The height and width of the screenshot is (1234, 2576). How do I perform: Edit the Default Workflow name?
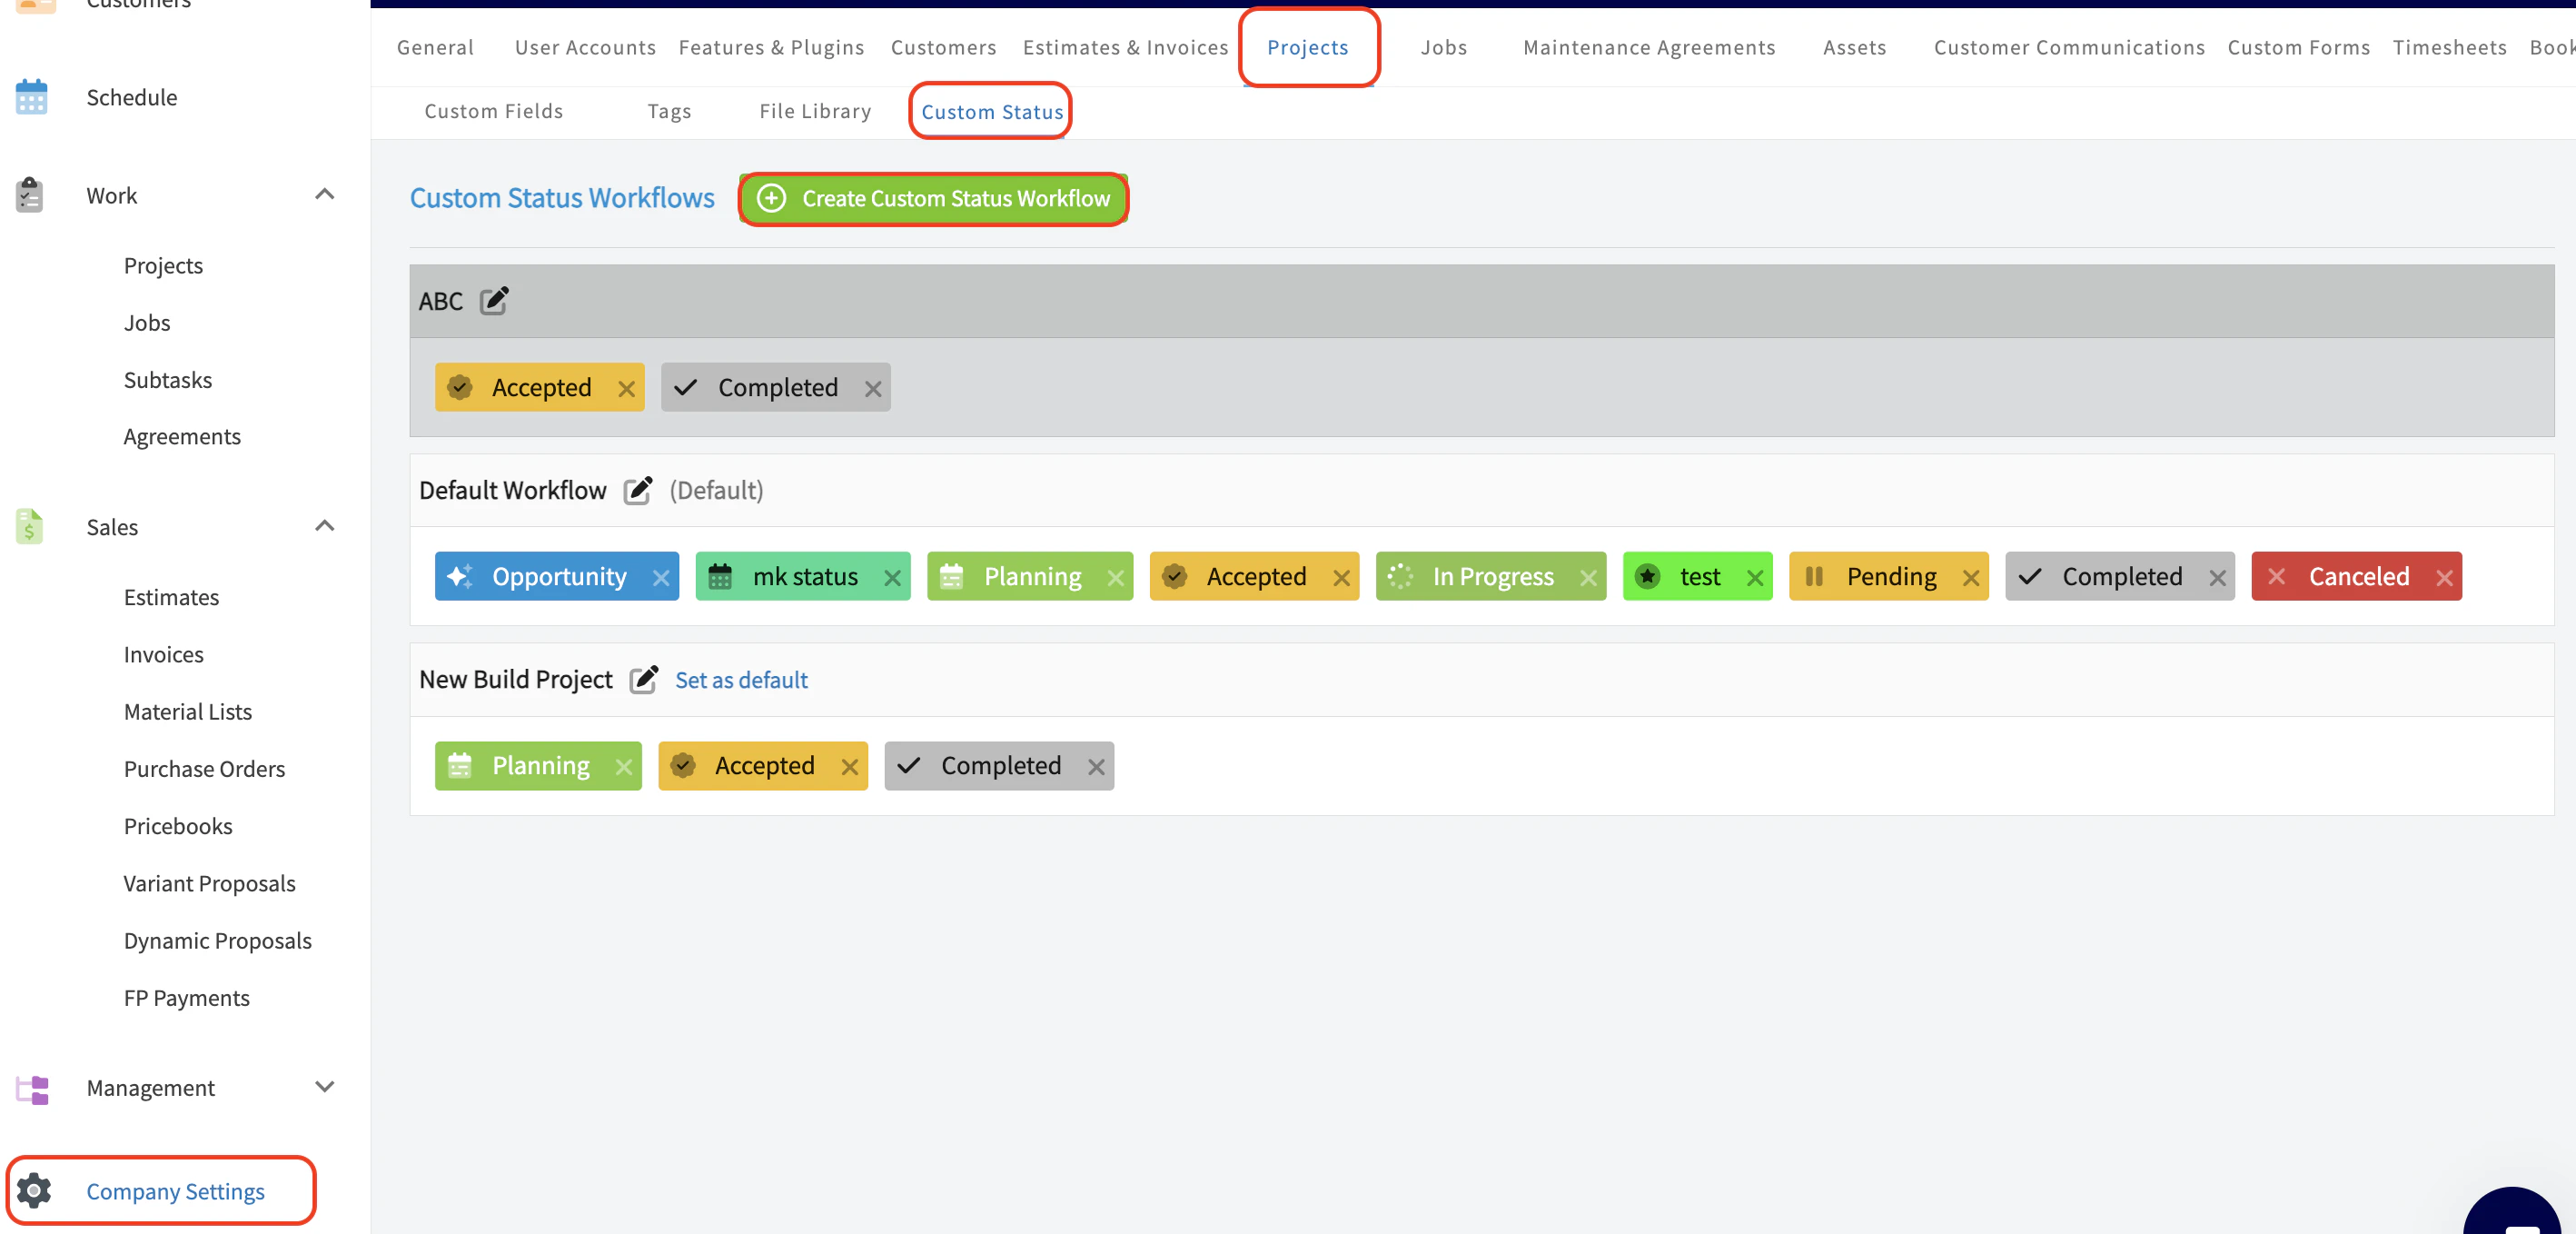[x=638, y=489]
